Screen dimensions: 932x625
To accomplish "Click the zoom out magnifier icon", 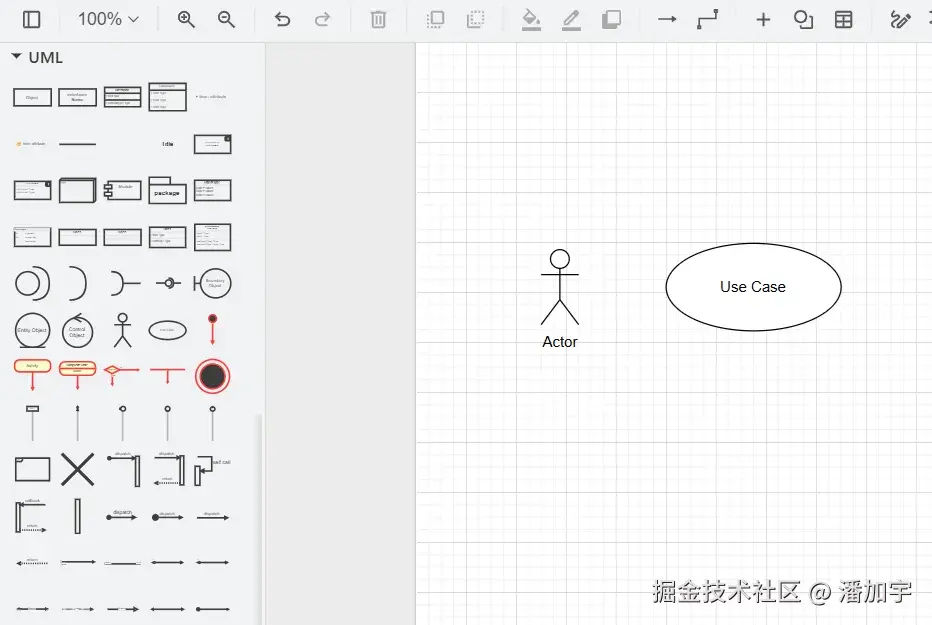I will (x=226, y=20).
